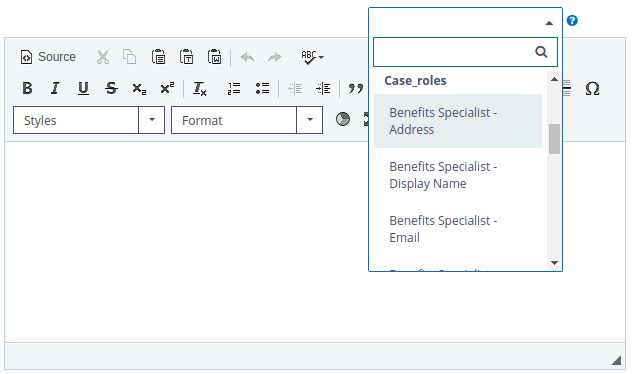Insert a numbered list
Image resolution: width=632 pixels, height=374 pixels.
pyautogui.click(x=234, y=88)
